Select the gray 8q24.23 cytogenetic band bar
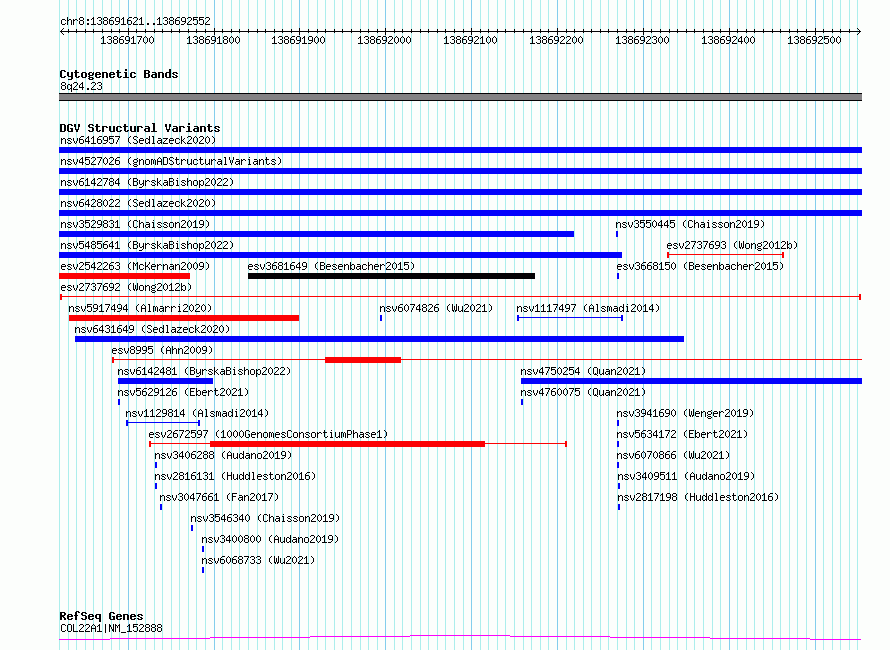The height and width of the screenshot is (650, 890). (x=460, y=97)
